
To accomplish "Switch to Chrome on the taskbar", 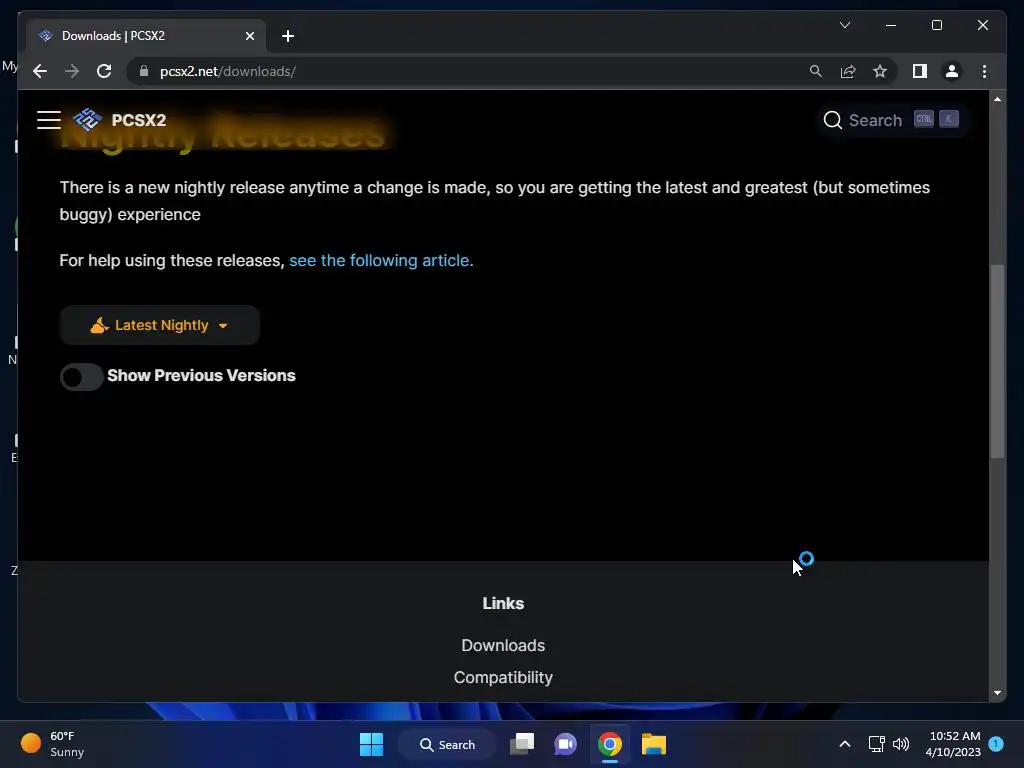I will pyautogui.click(x=609, y=744).
